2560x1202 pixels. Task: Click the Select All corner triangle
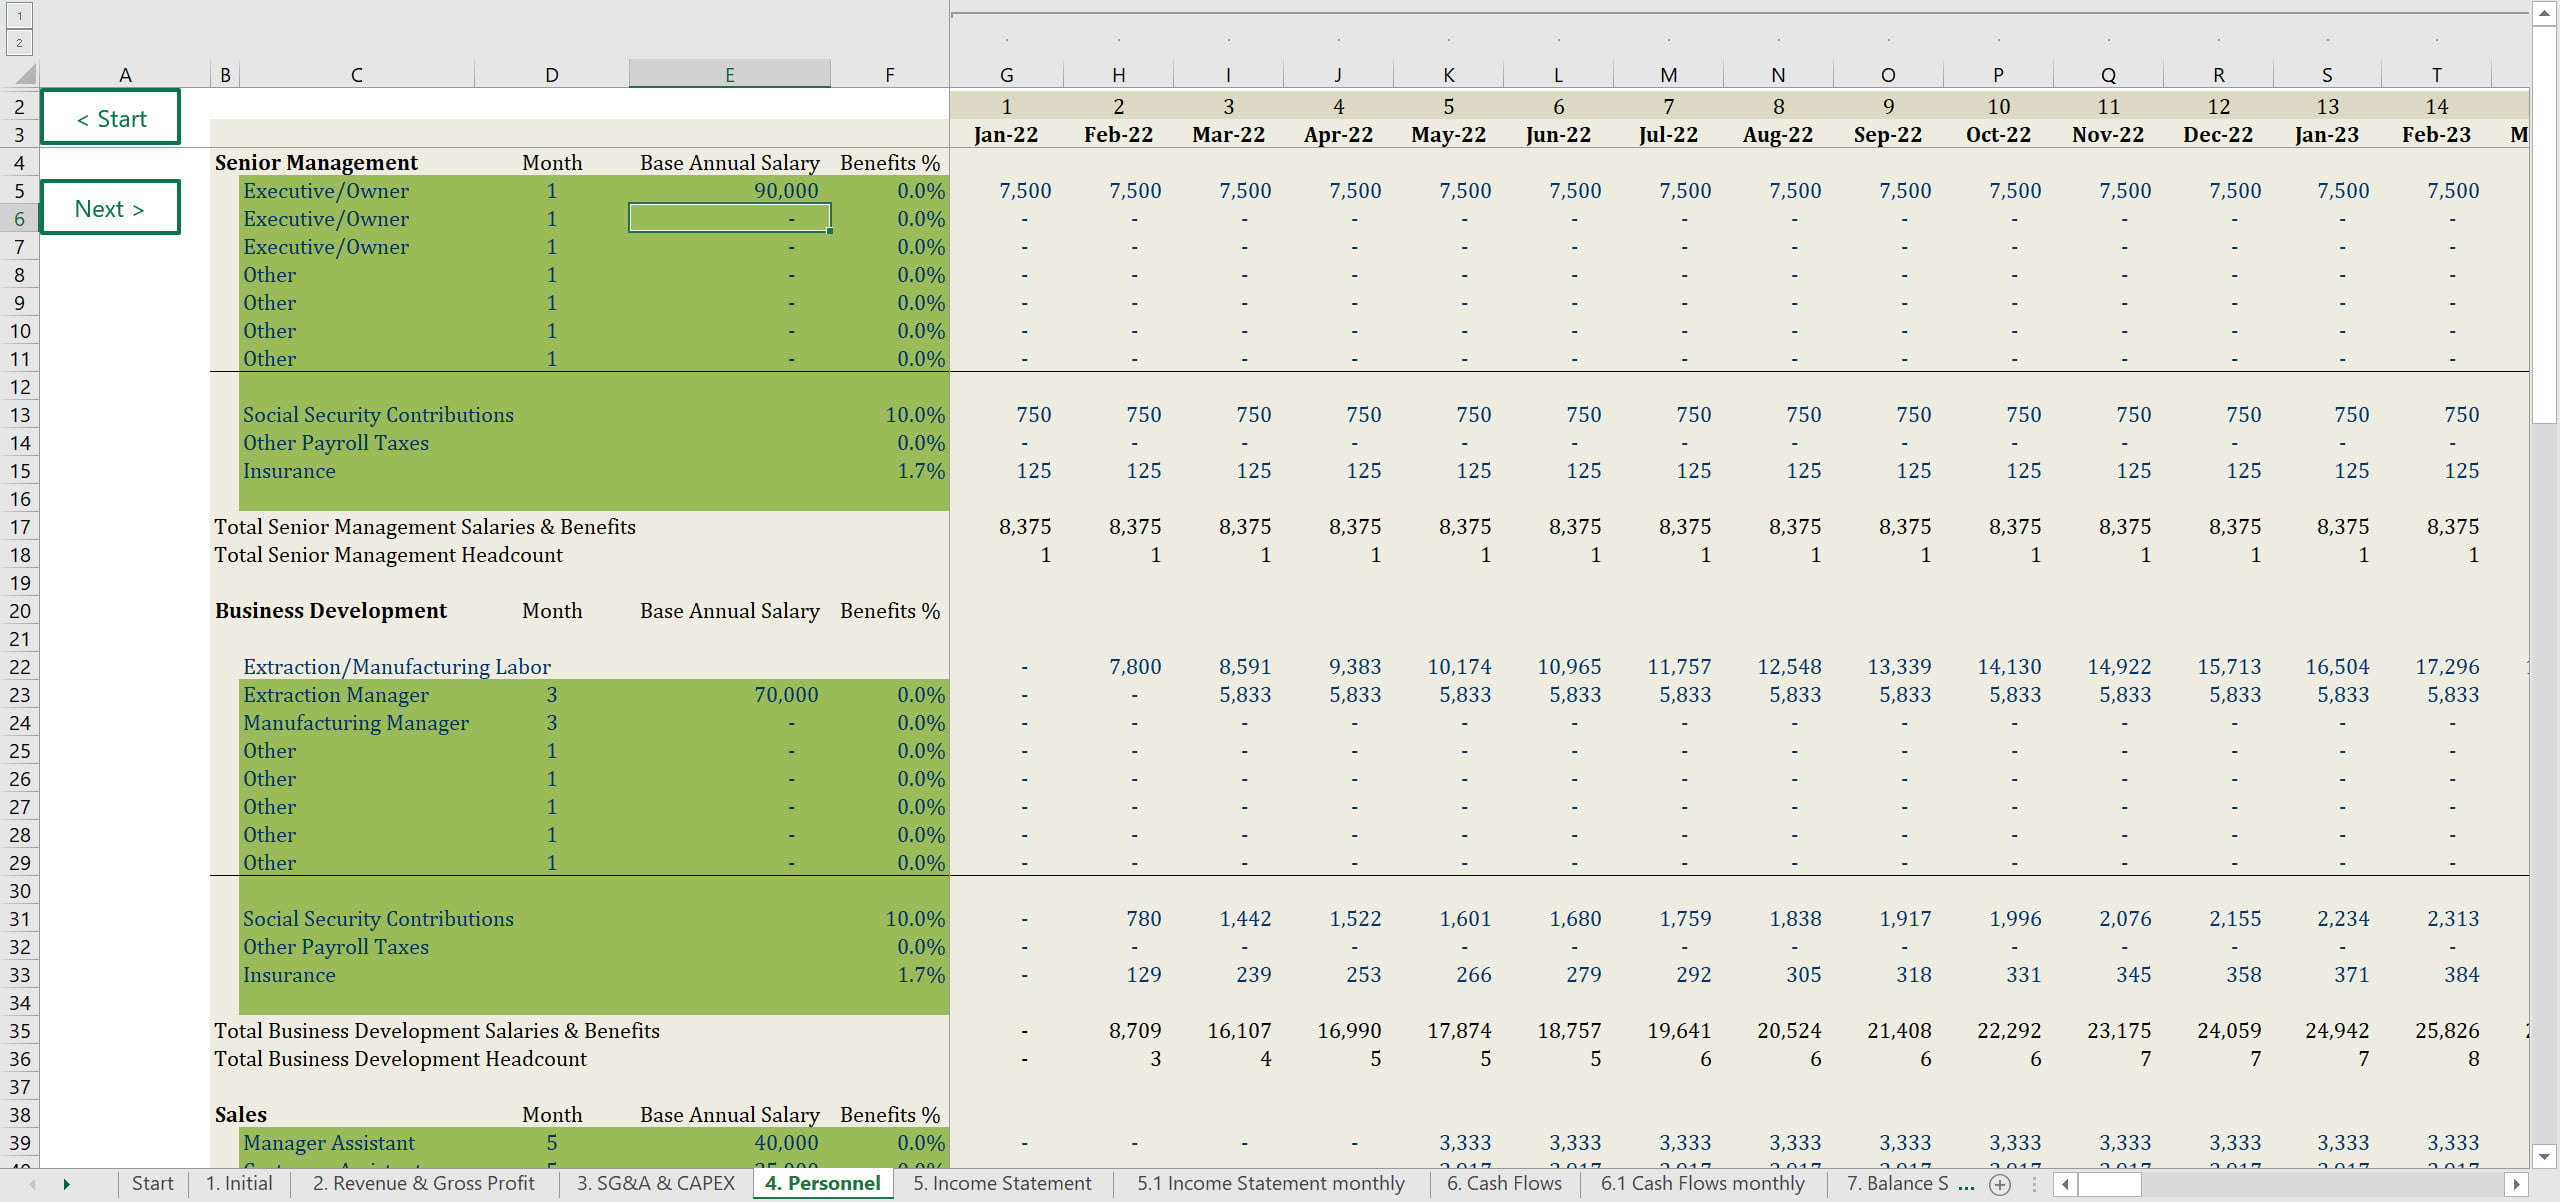[x=26, y=74]
